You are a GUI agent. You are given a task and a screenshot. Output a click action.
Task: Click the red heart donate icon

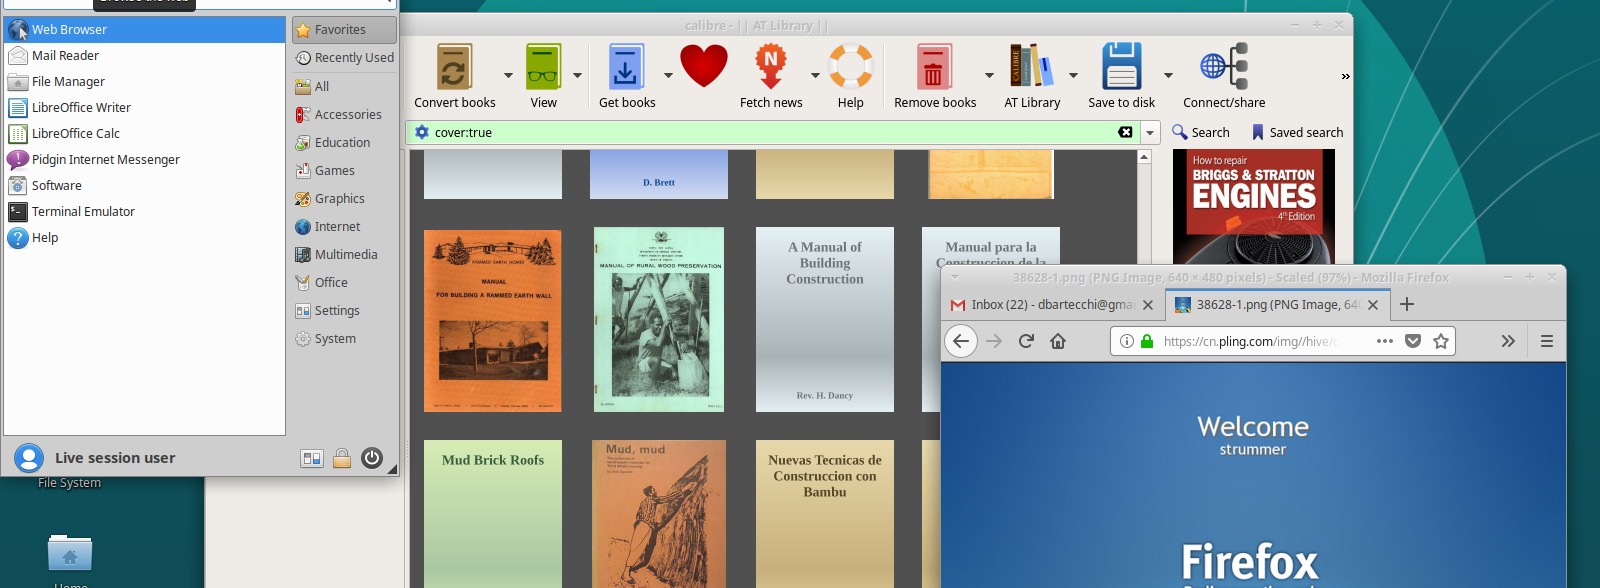click(704, 67)
